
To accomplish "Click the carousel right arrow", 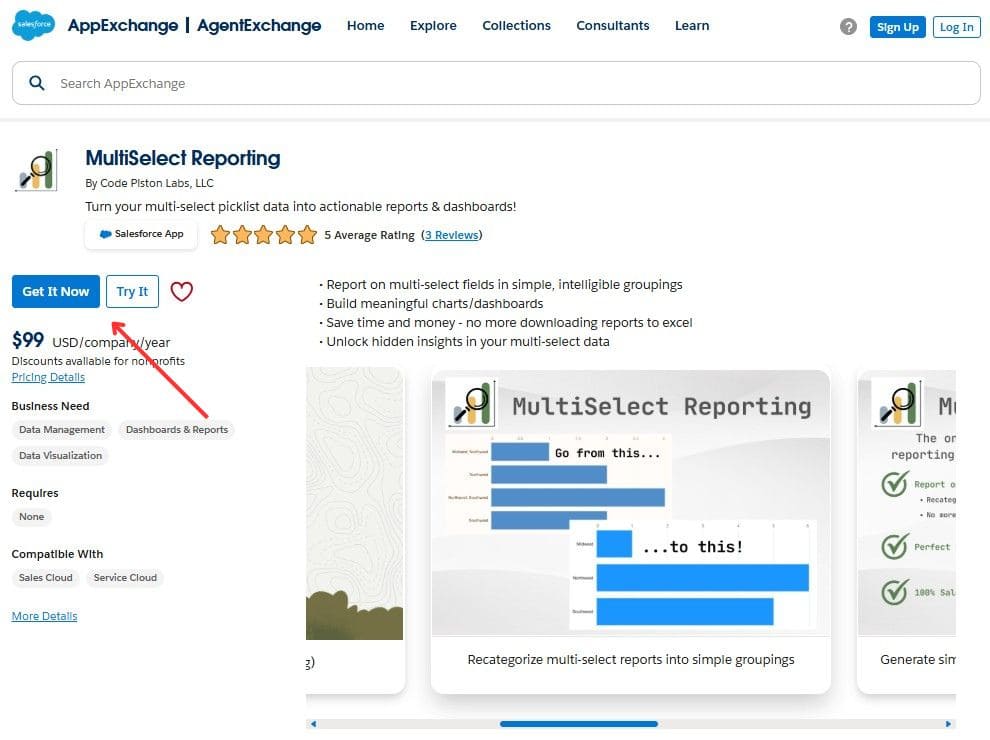I will coord(948,722).
